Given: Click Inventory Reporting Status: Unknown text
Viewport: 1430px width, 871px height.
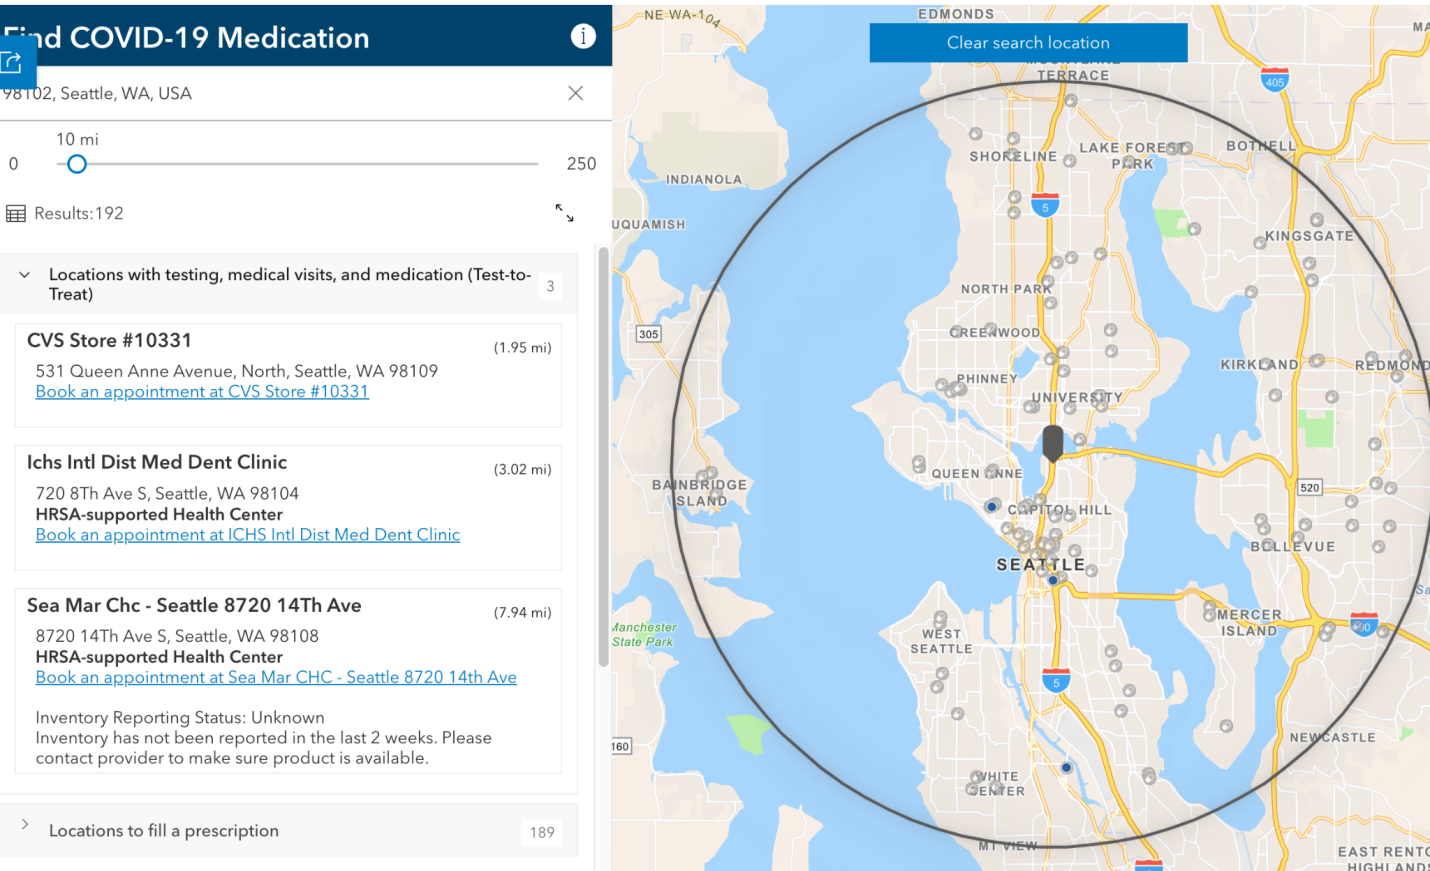Looking at the screenshot, I should [x=180, y=718].
